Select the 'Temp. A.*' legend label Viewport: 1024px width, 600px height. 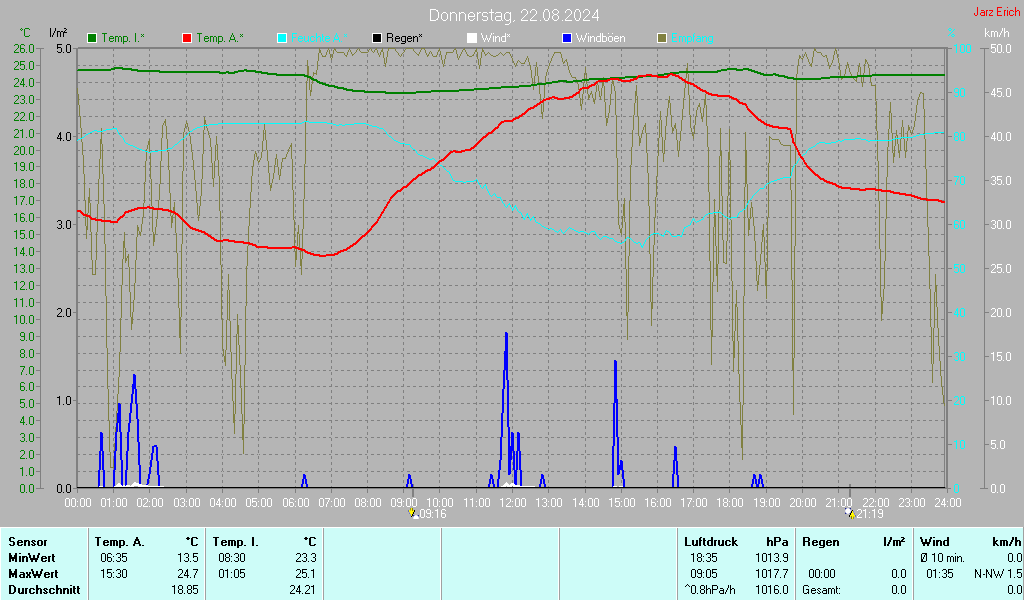pos(219,39)
